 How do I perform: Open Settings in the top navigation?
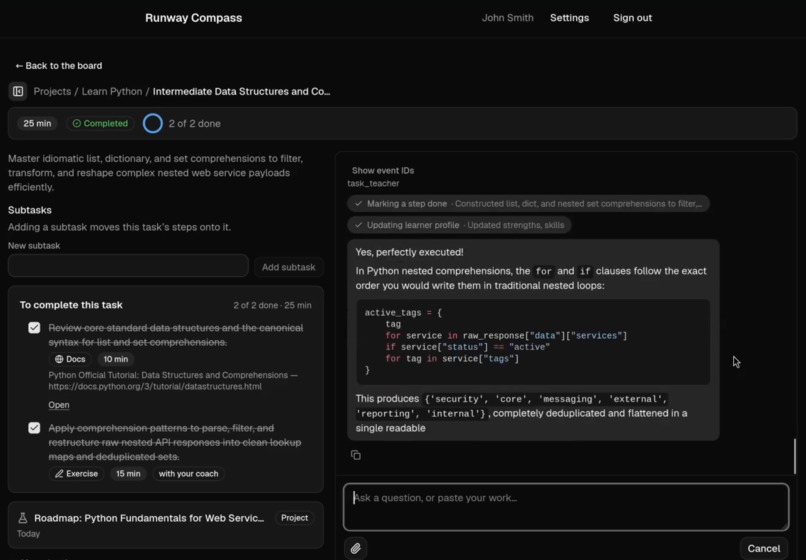click(x=570, y=18)
